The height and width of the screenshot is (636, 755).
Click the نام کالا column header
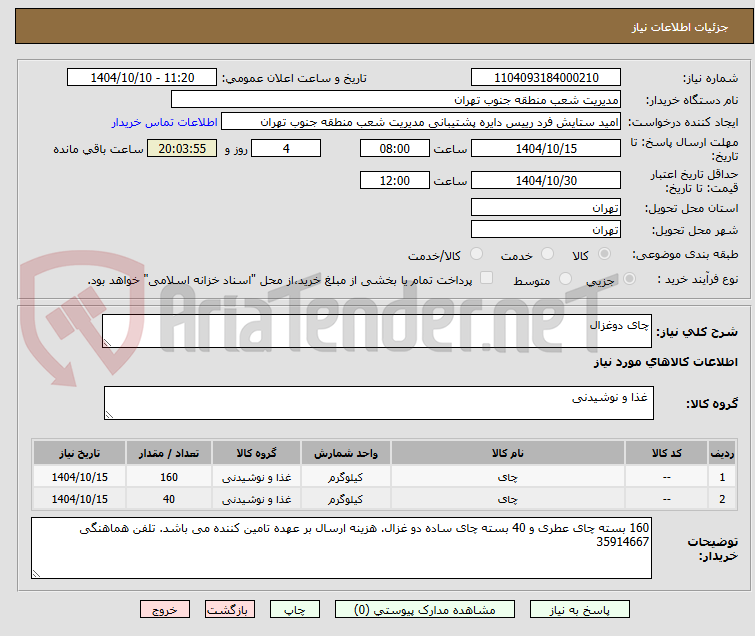(508, 453)
